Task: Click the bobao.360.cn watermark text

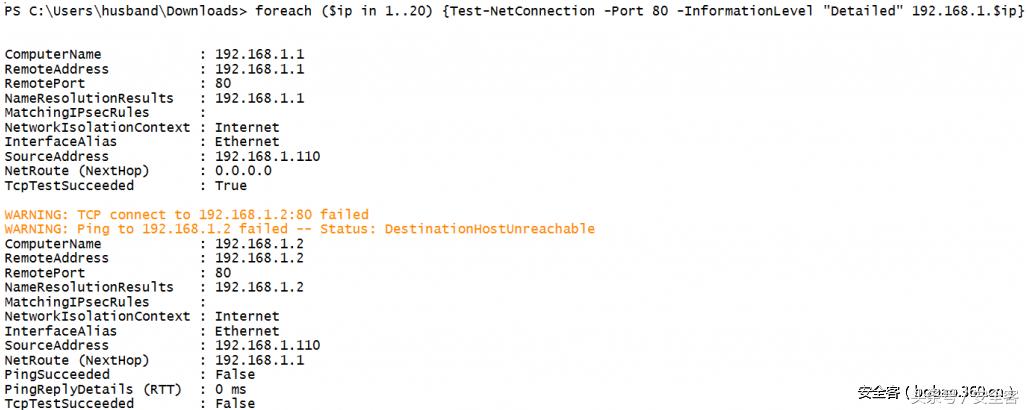Action: (944, 394)
